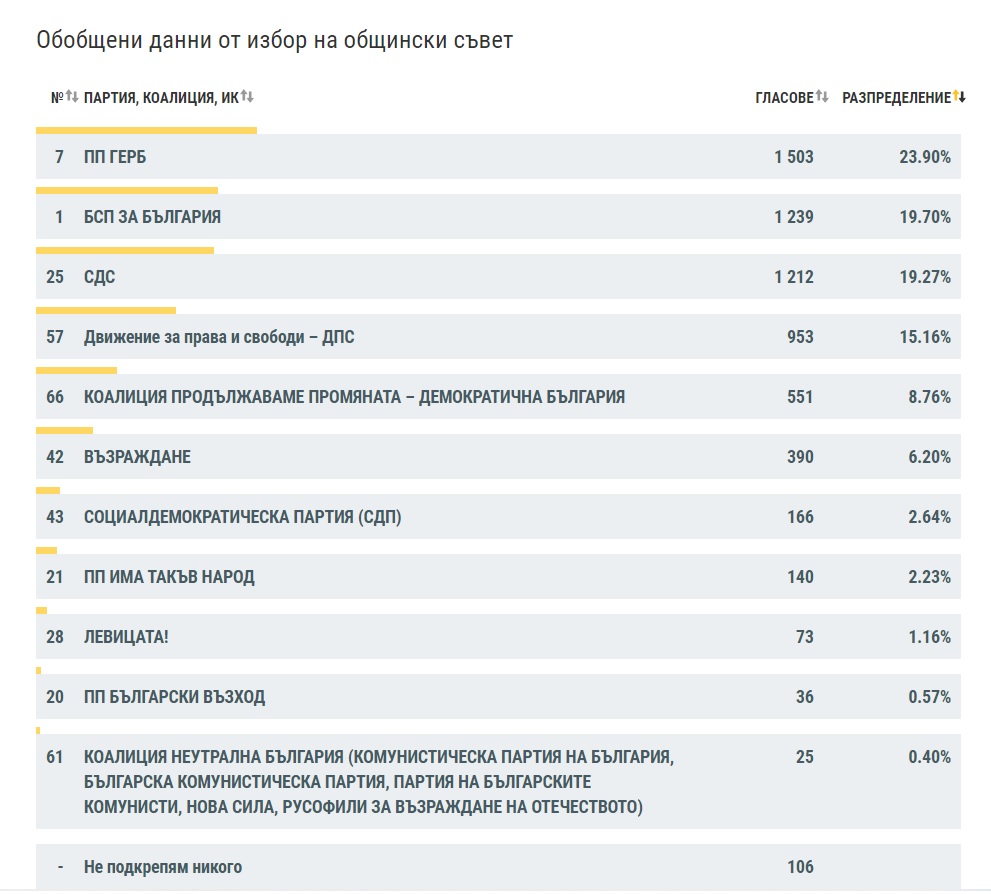Select the ЛЕВИЦАТА! party name
The height and width of the screenshot is (894, 991).
(x=126, y=637)
